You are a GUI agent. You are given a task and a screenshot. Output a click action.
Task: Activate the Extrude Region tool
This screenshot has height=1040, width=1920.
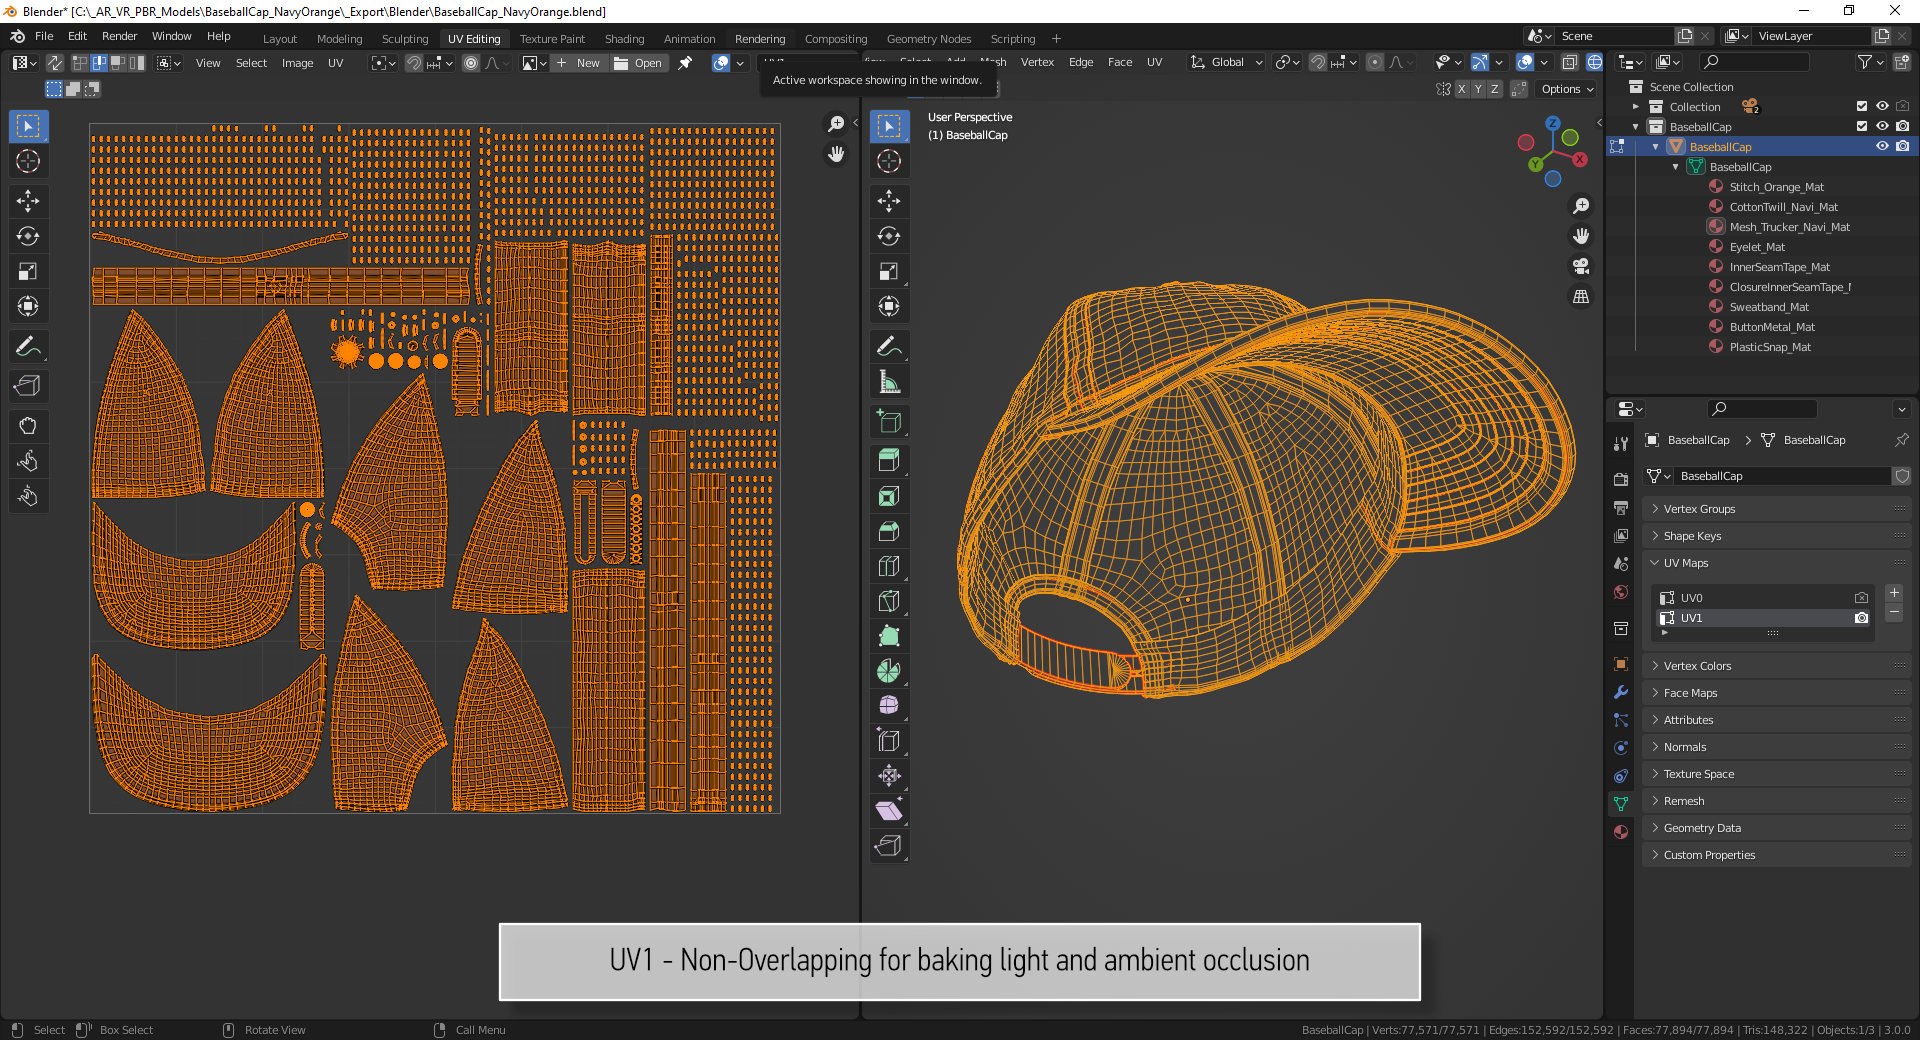coord(889,461)
